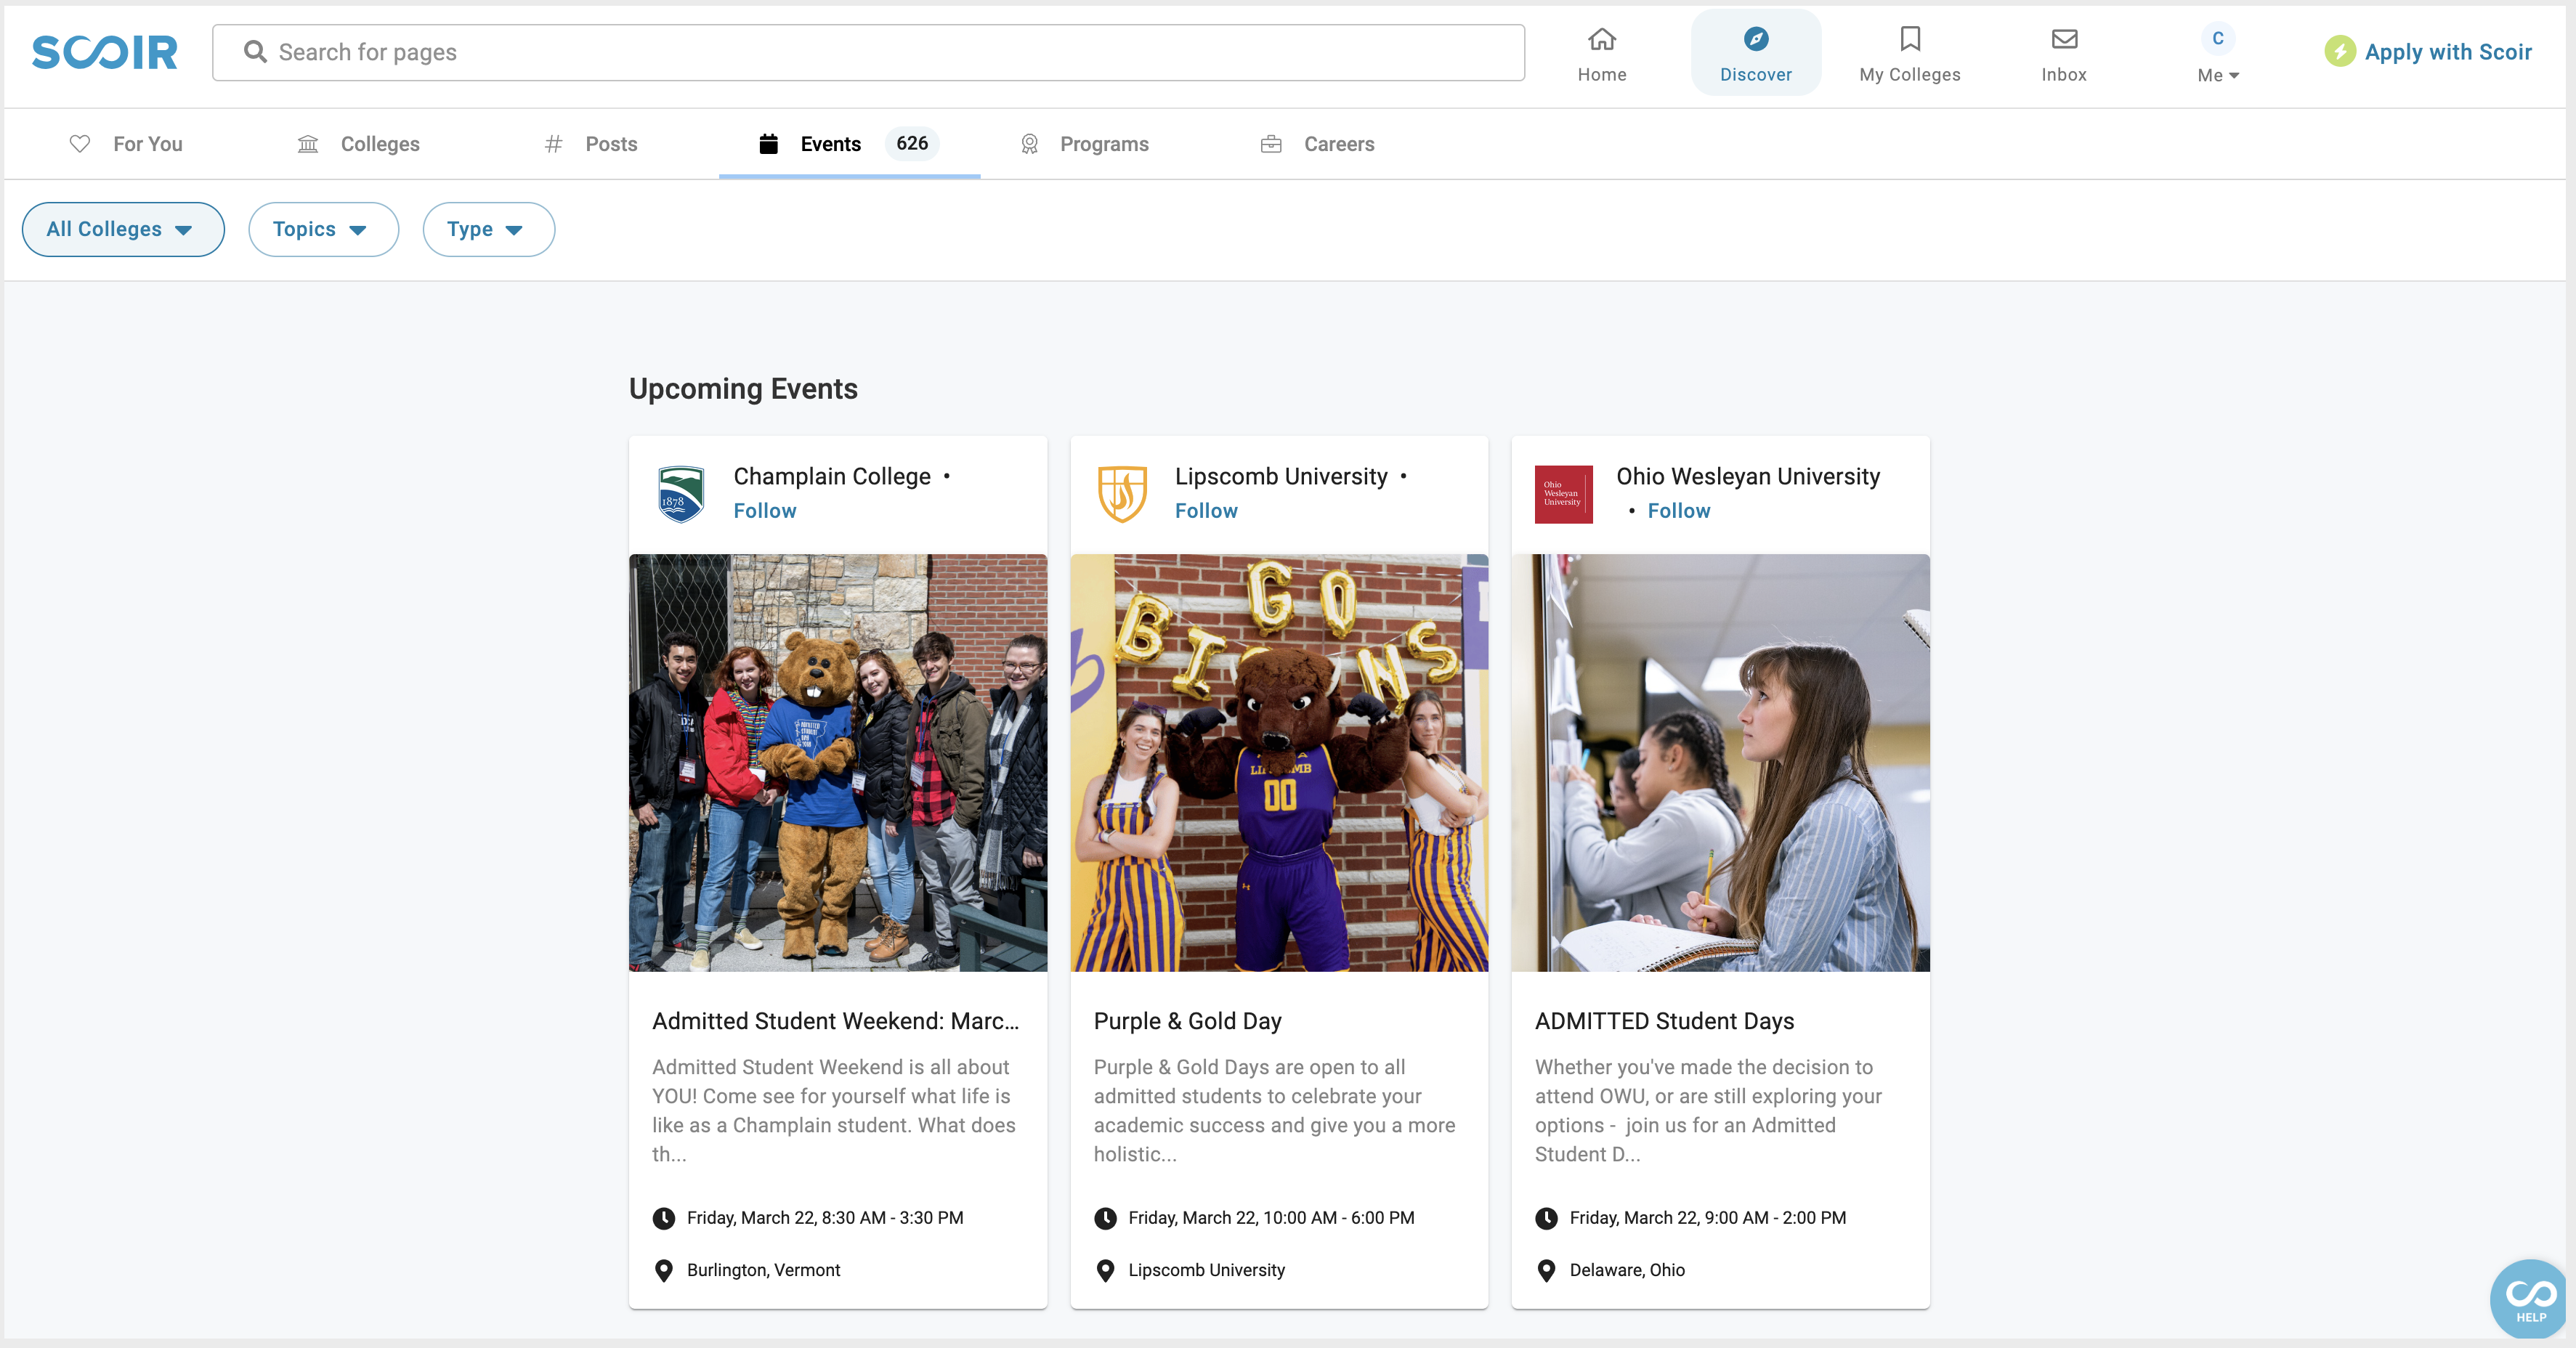
Task: Switch to the Careers tab
Action: pos(1317,144)
